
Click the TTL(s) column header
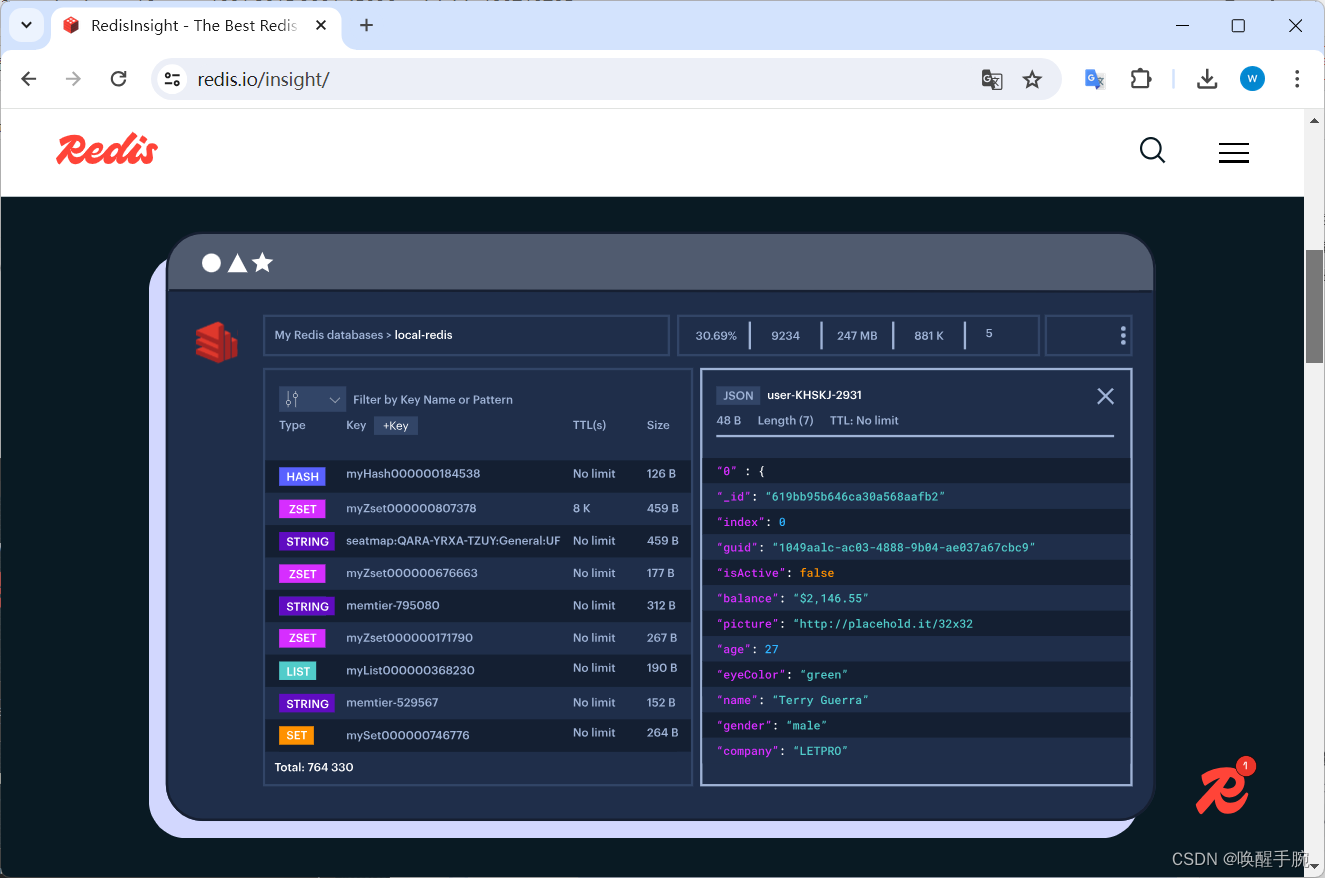(589, 425)
